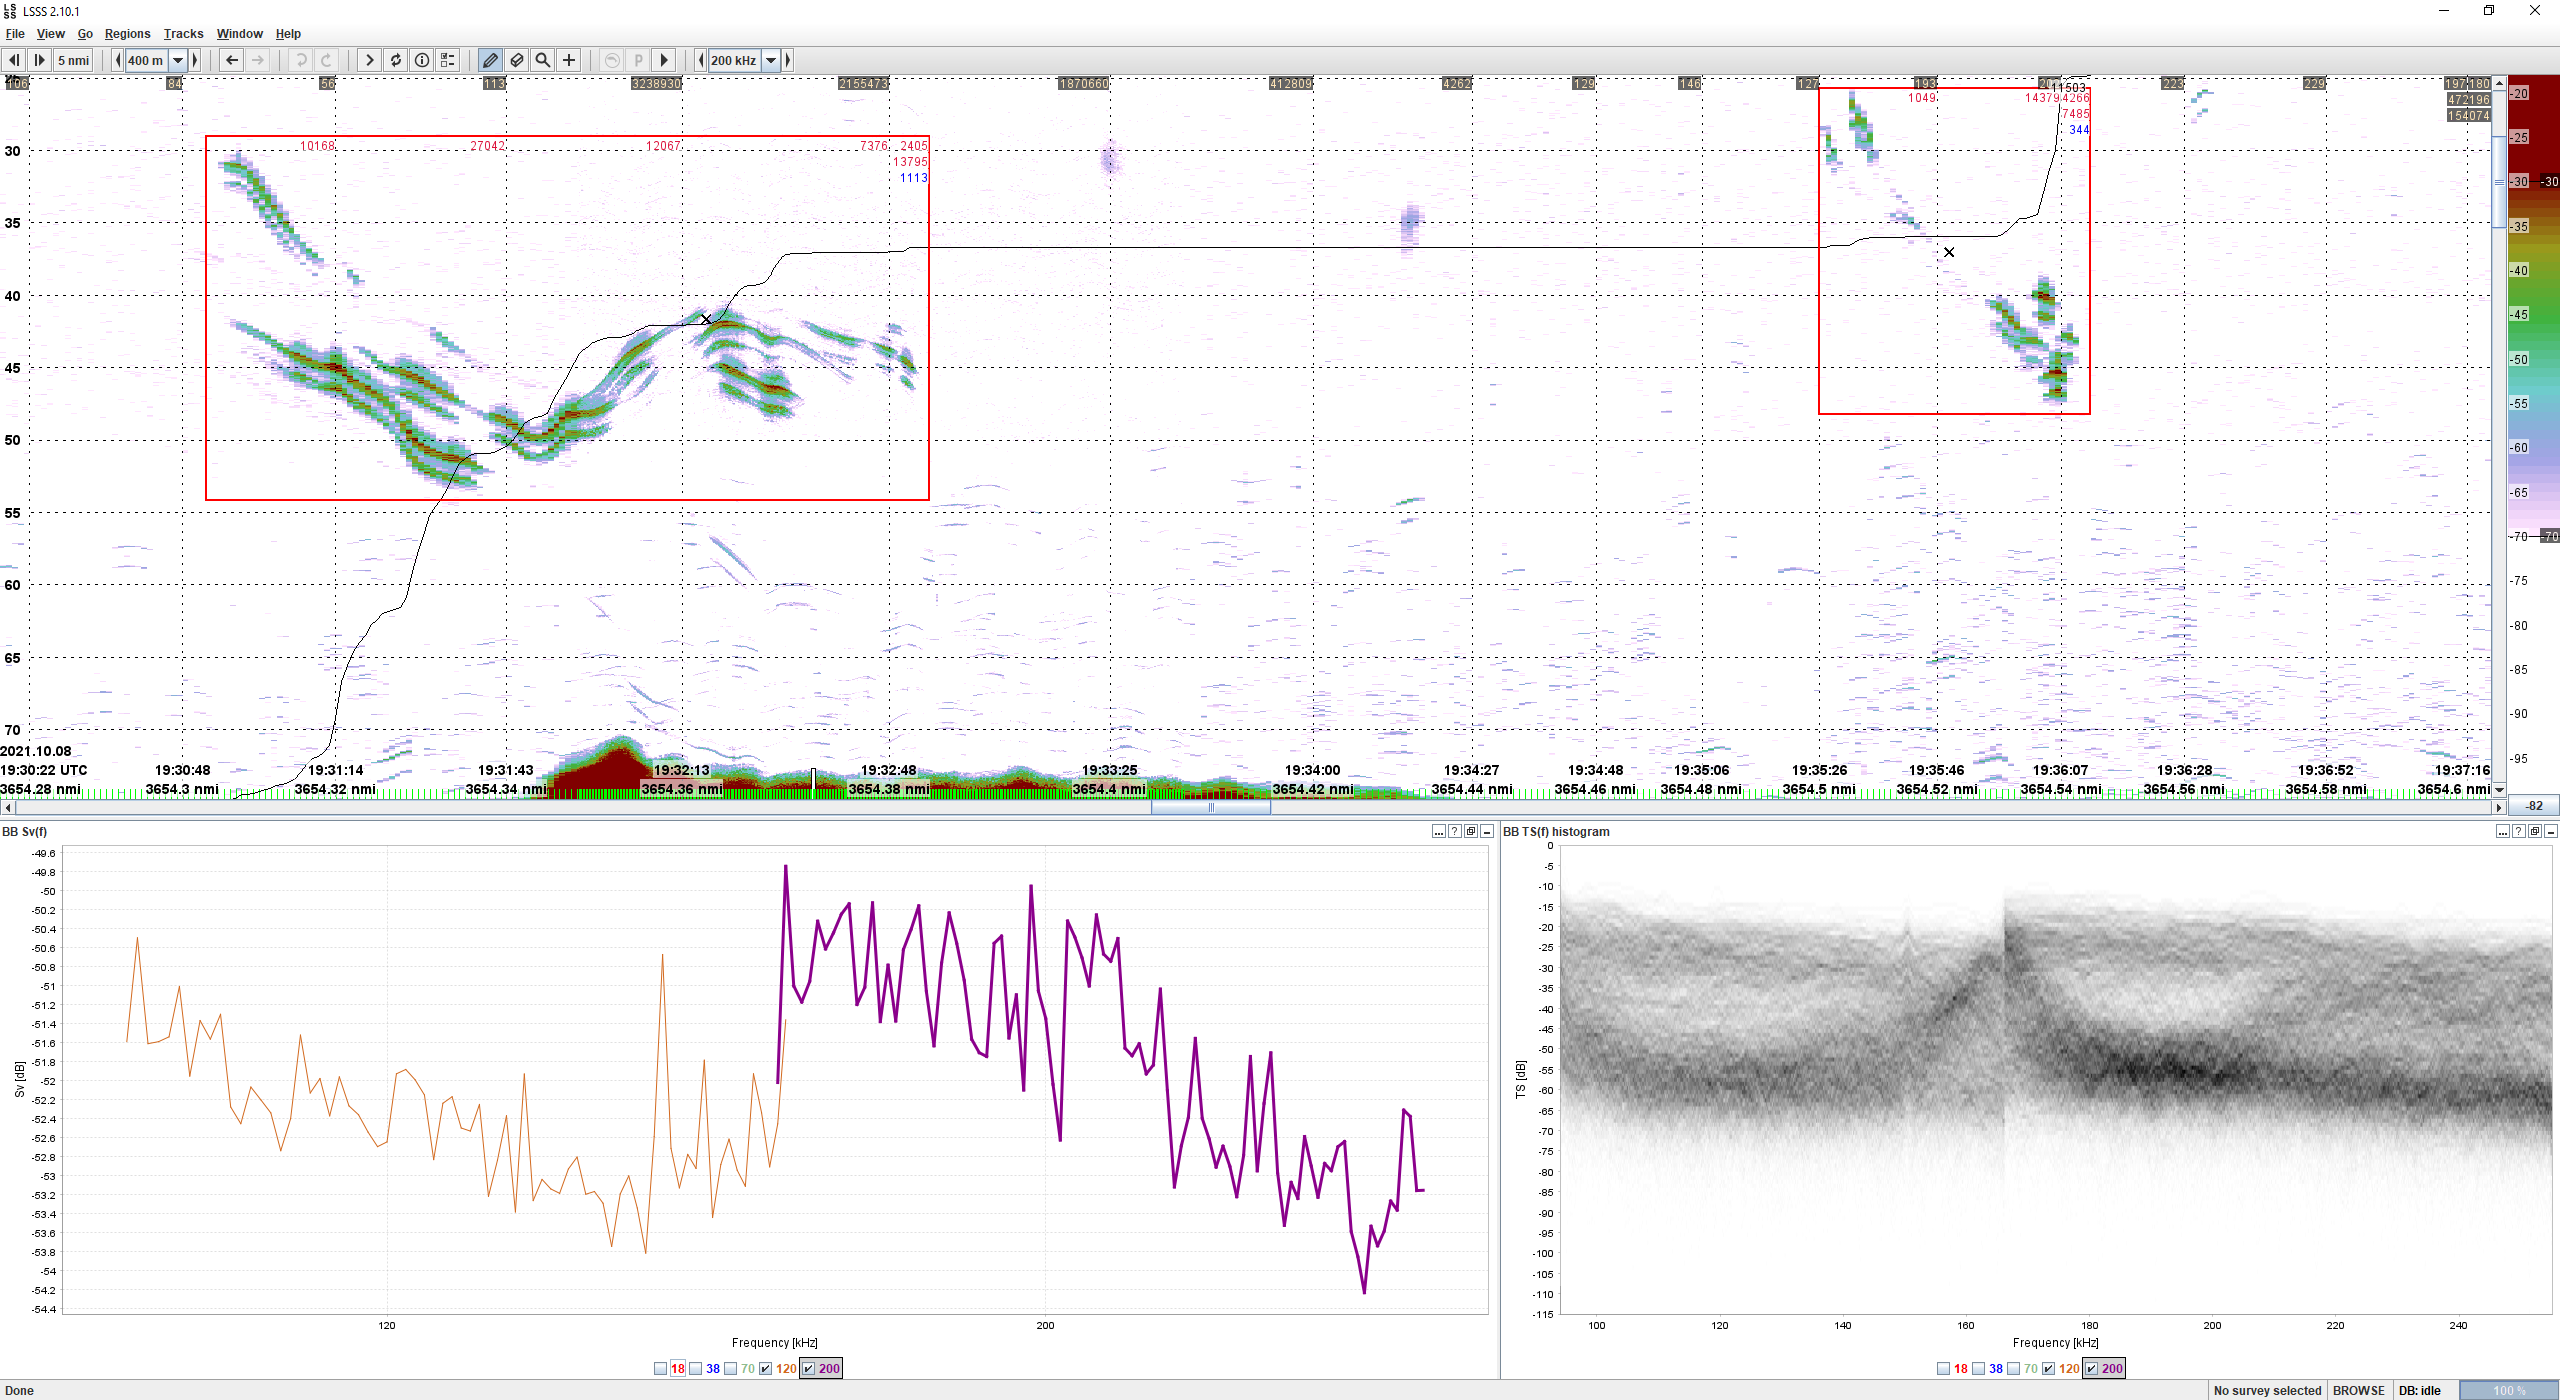Open the 200 kHz frequency dropdown
2560x1400 pixels.
(x=770, y=59)
